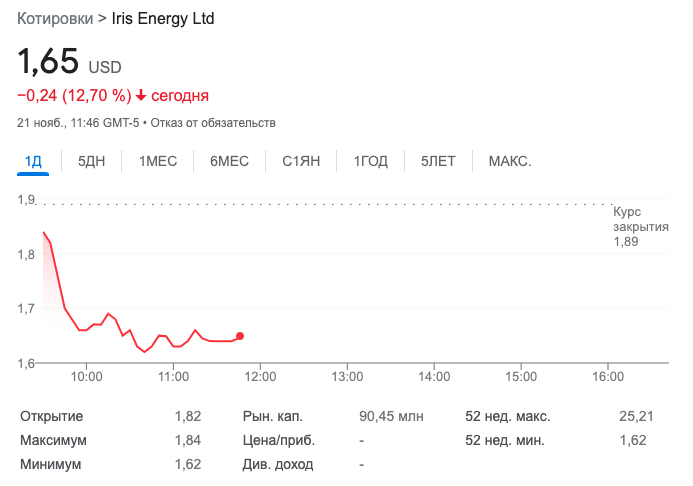This screenshot has height=486, width=693.
Task: Click the 10:00 time axis label
Action: tap(87, 378)
